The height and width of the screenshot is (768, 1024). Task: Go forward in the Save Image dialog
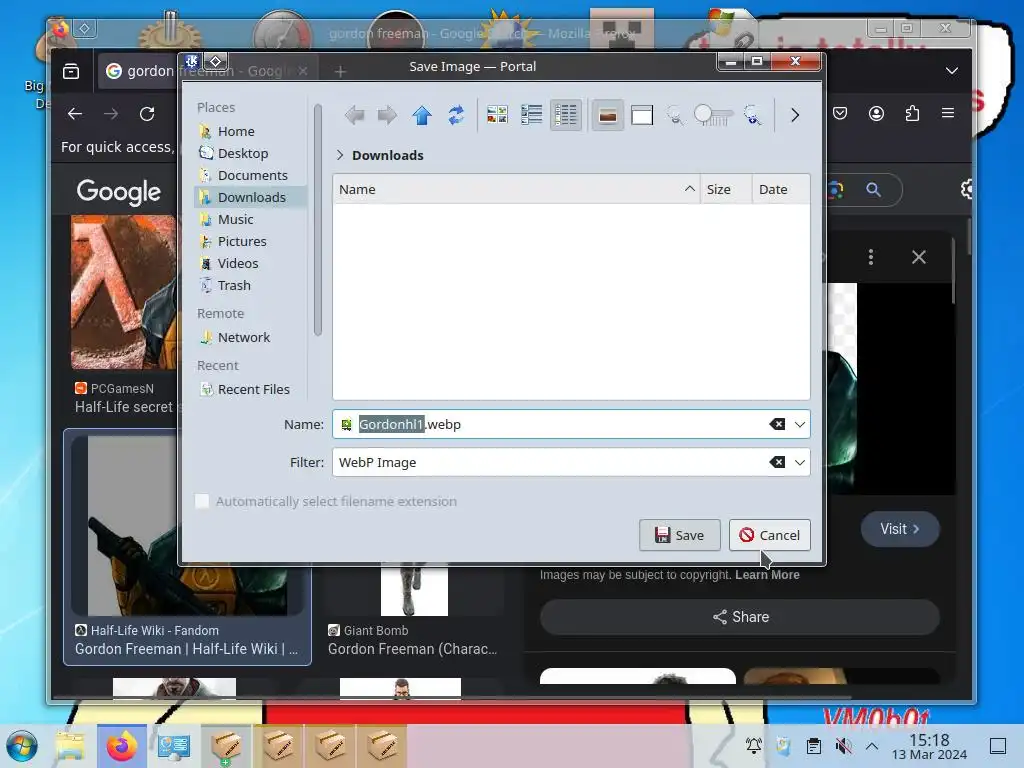387,116
